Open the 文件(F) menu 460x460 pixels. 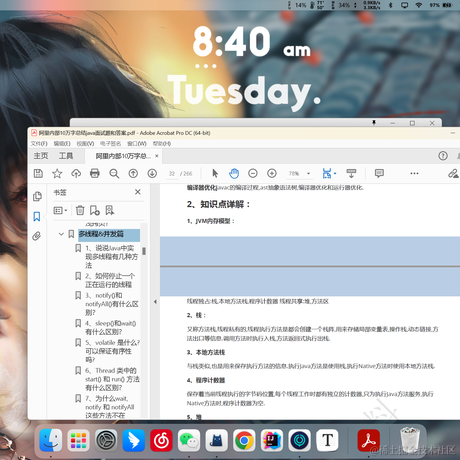click(39, 144)
